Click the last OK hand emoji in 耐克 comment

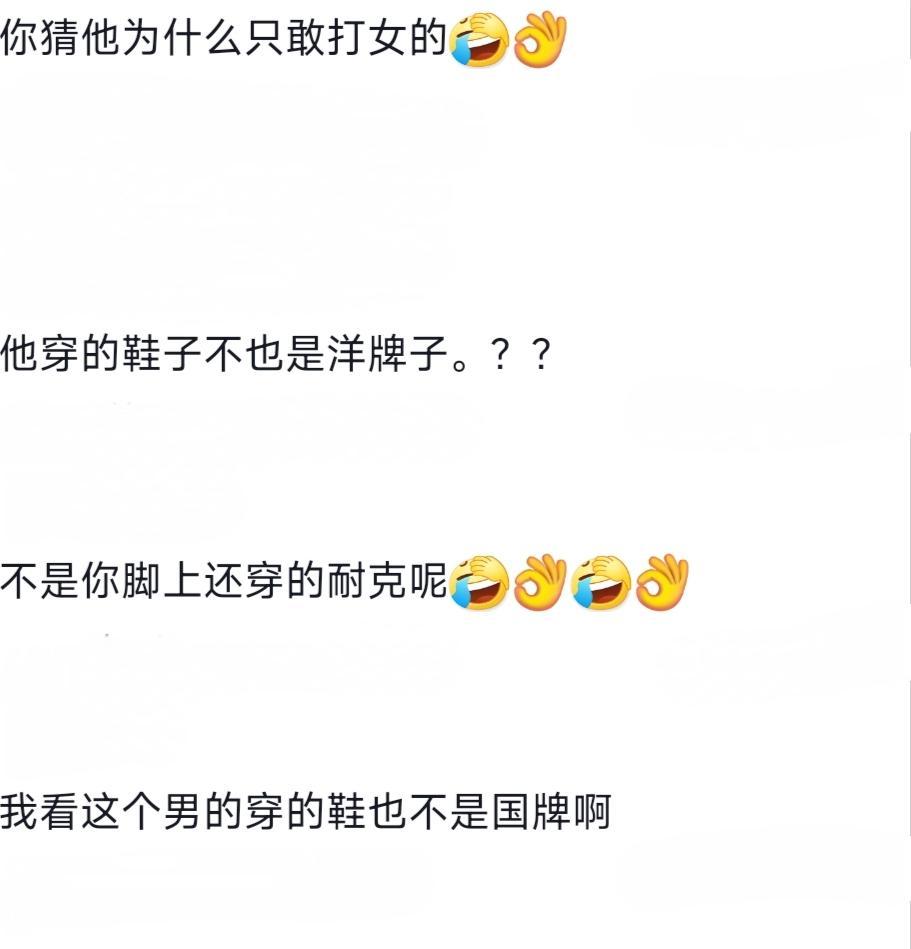tap(662, 582)
